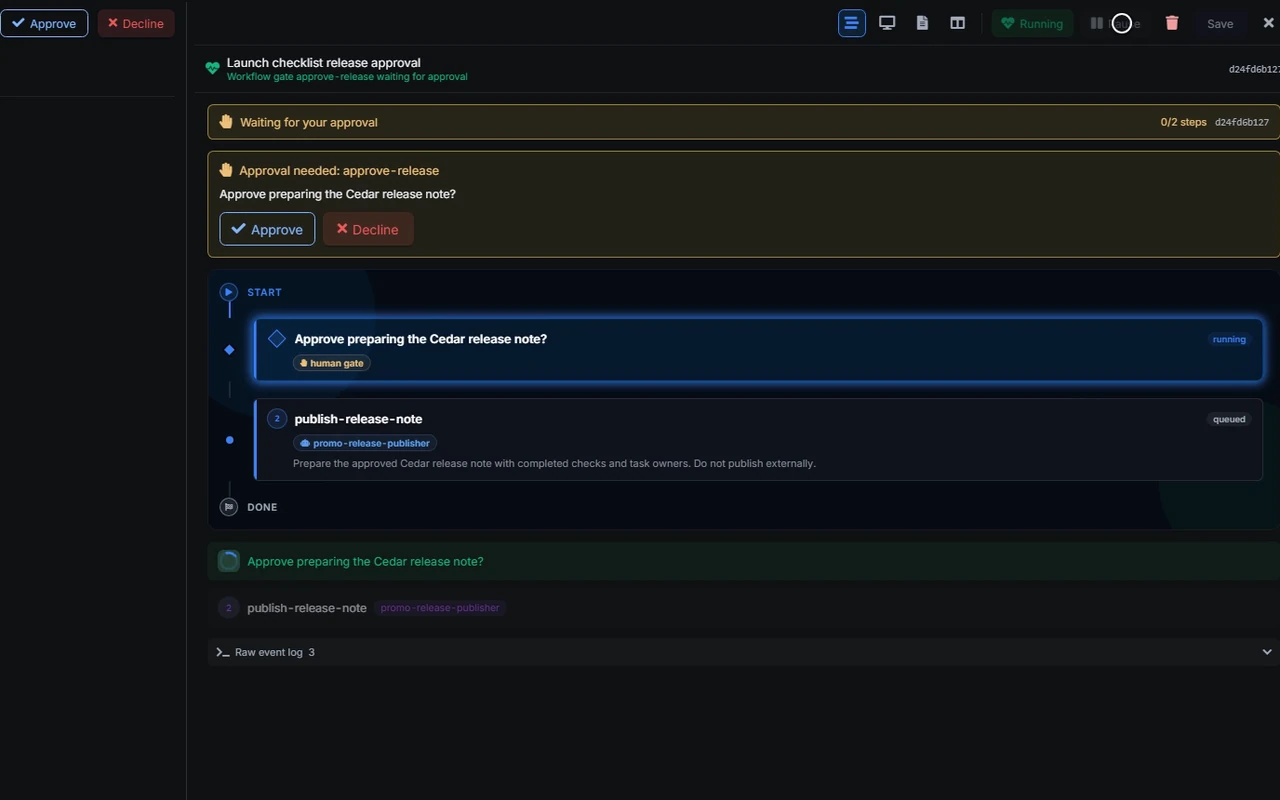
Task: Click the step 2 circle in the lower step list
Action: coord(229,608)
